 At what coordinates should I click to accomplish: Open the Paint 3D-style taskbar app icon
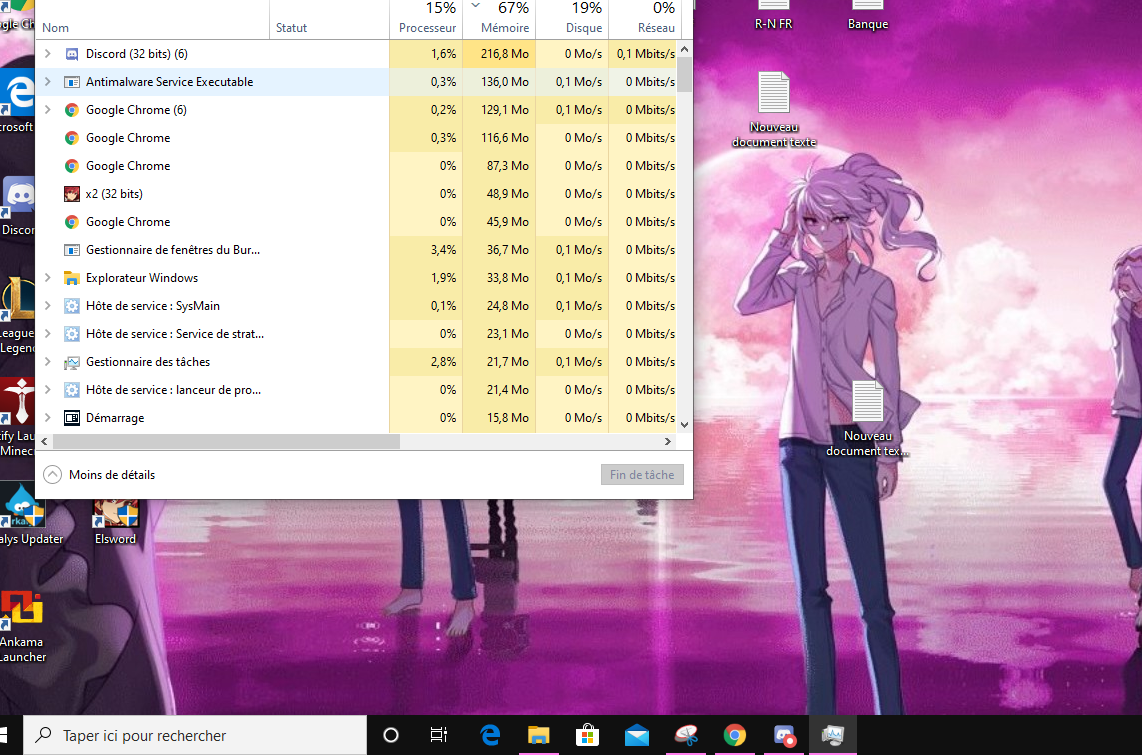pyautogui.click(x=686, y=735)
